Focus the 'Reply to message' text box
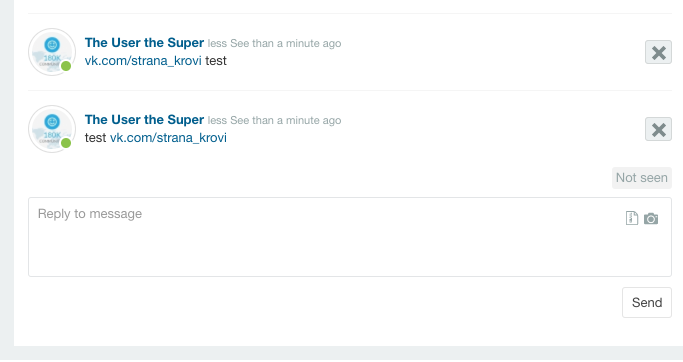The width and height of the screenshot is (683, 362). point(350,237)
